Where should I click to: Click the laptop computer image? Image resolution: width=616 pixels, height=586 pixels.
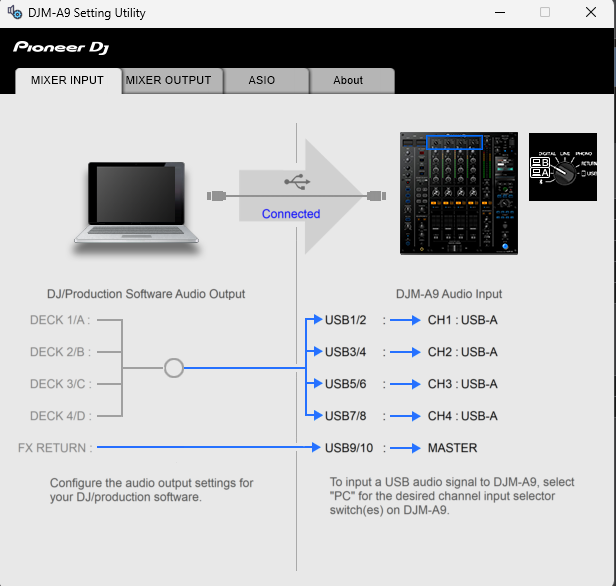click(136, 203)
